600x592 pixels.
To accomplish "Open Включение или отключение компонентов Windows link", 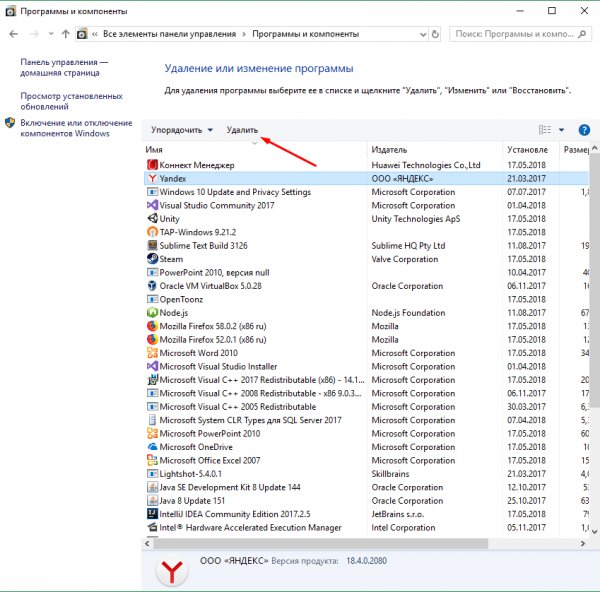I will [76, 128].
